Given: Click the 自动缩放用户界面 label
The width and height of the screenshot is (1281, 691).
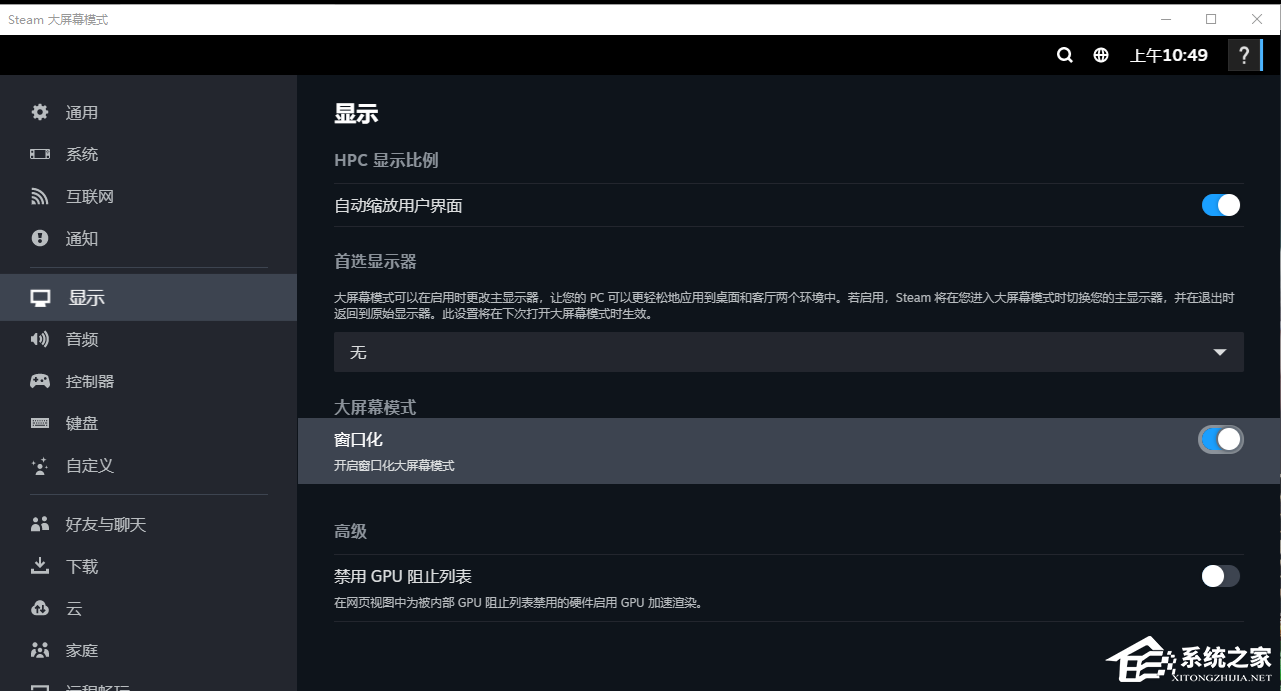Looking at the screenshot, I should (x=398, y=206).
